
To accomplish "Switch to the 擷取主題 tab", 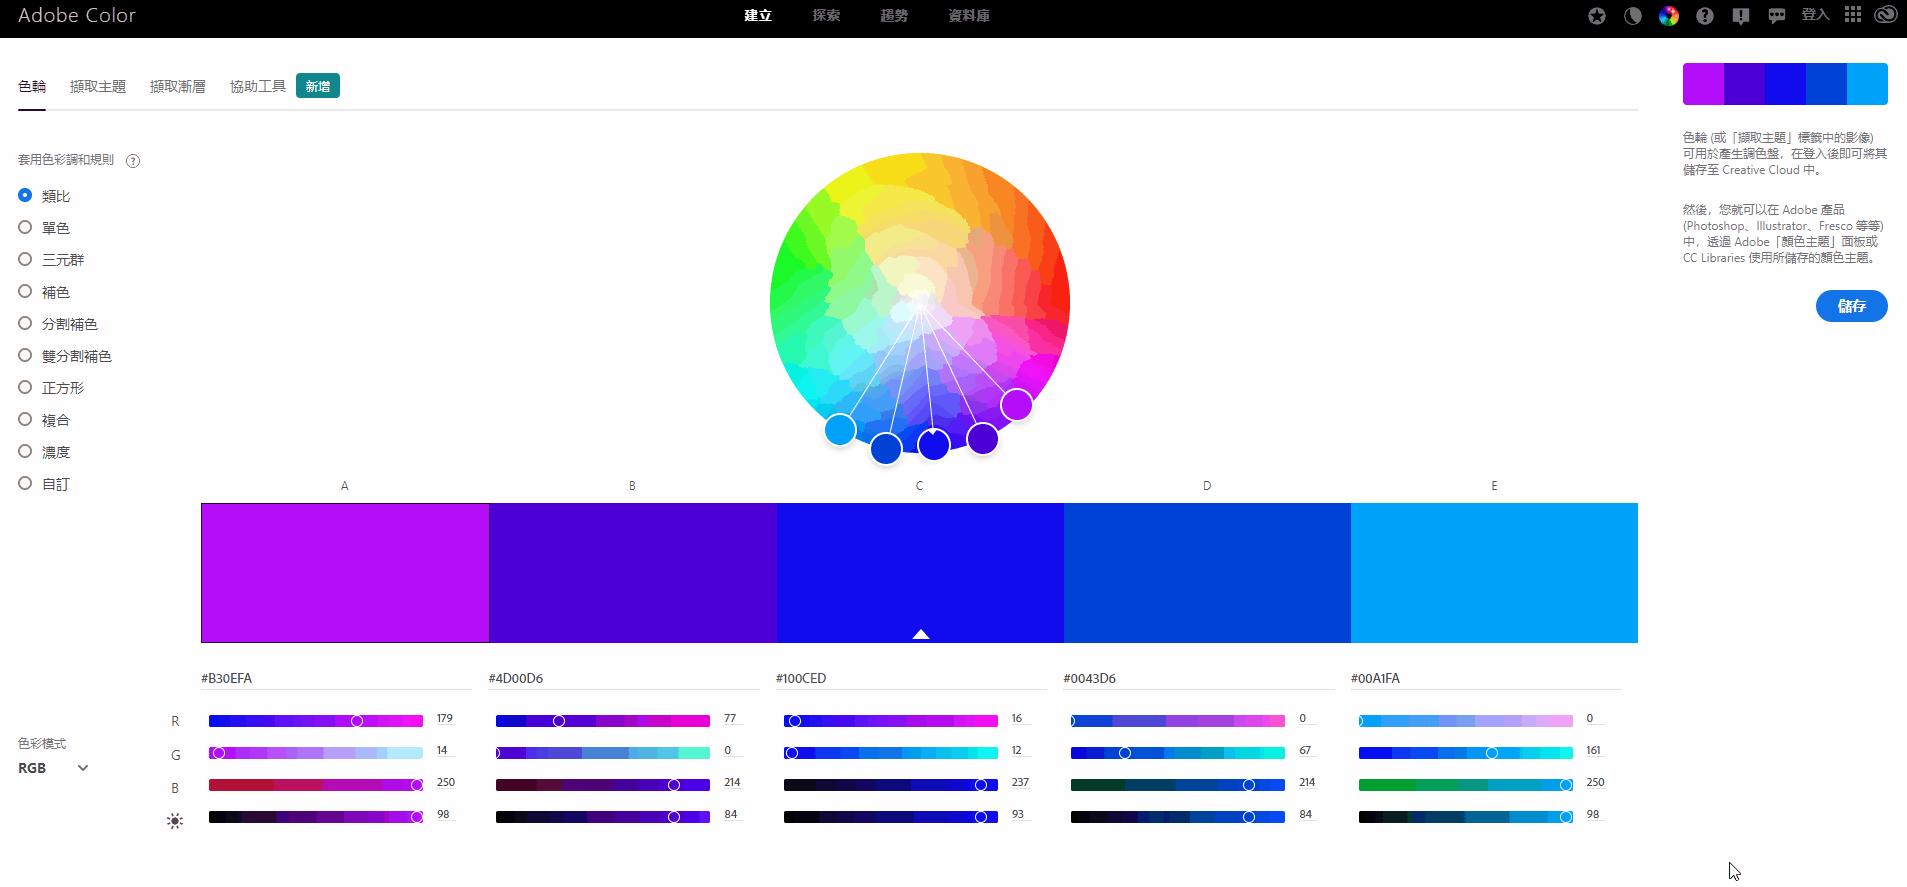I will (98, 87).
